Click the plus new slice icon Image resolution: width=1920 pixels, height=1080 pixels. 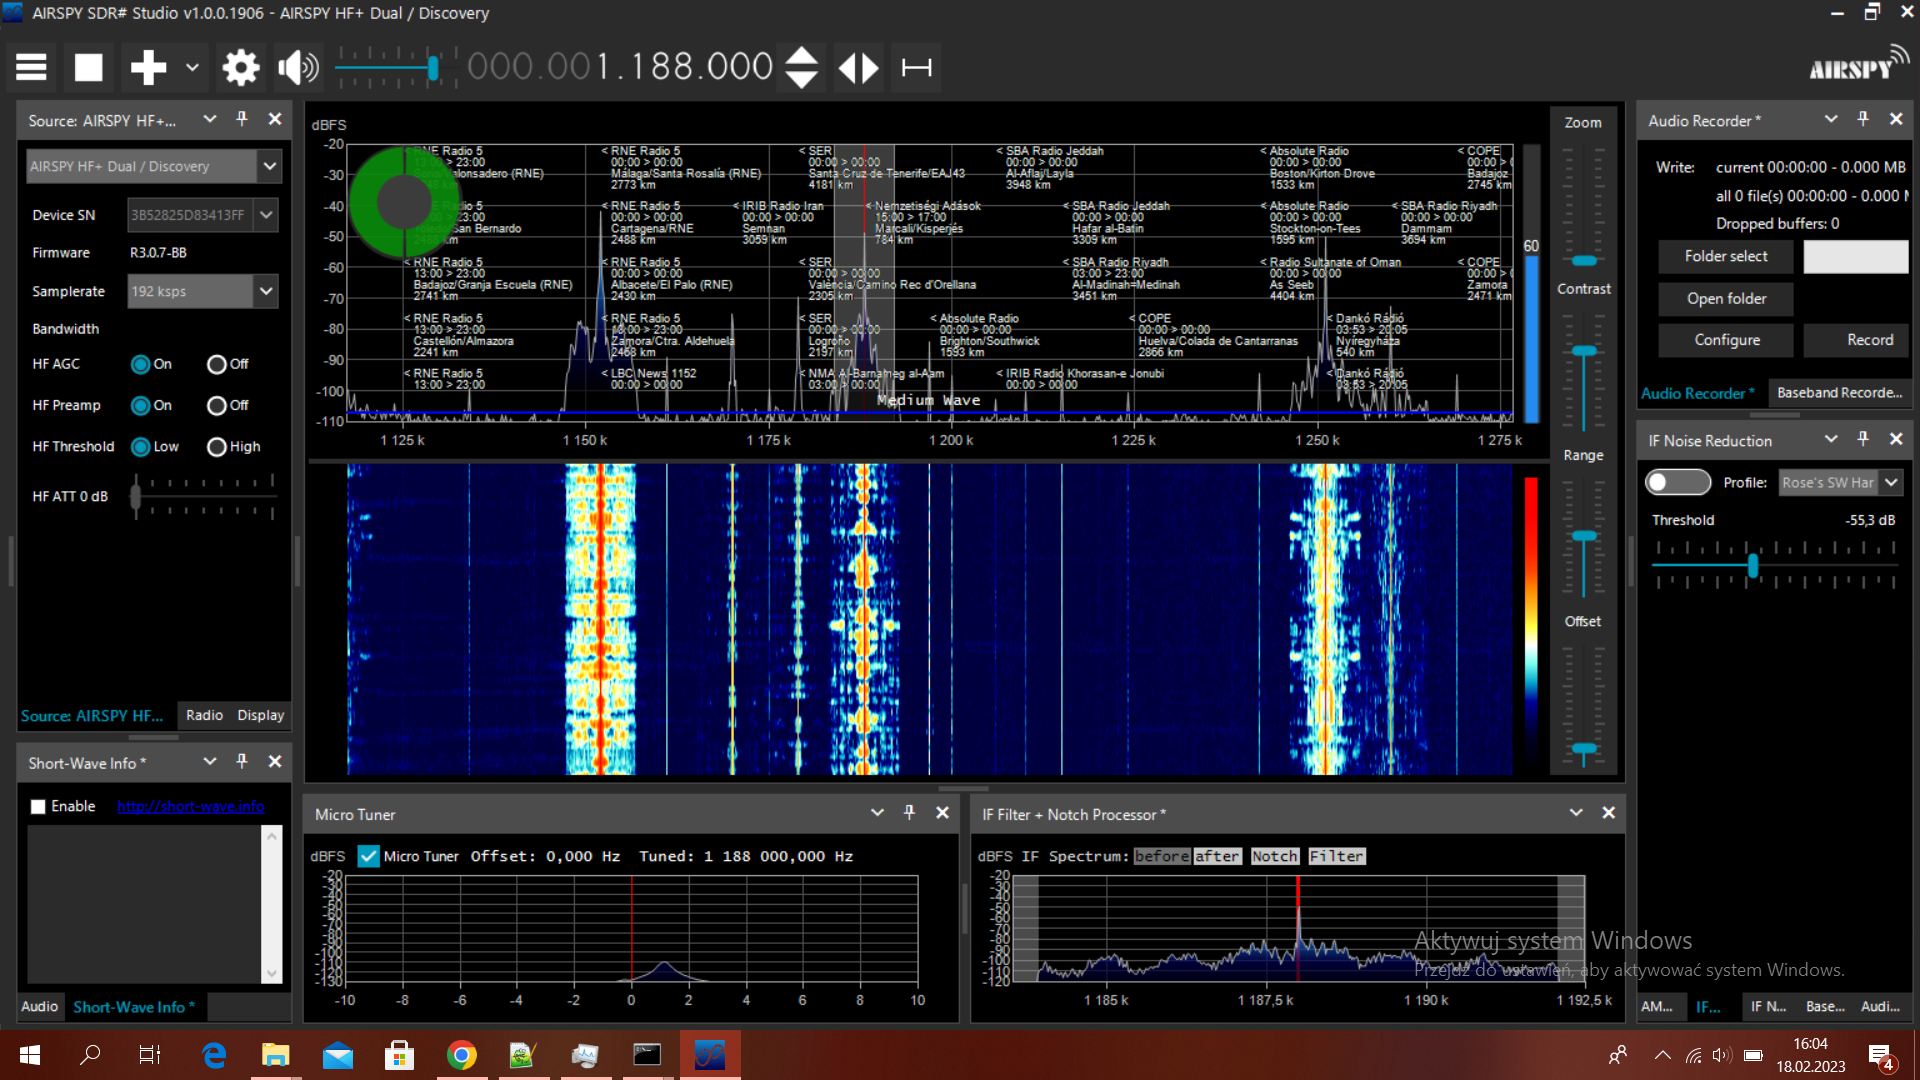[x=148, y=68]
